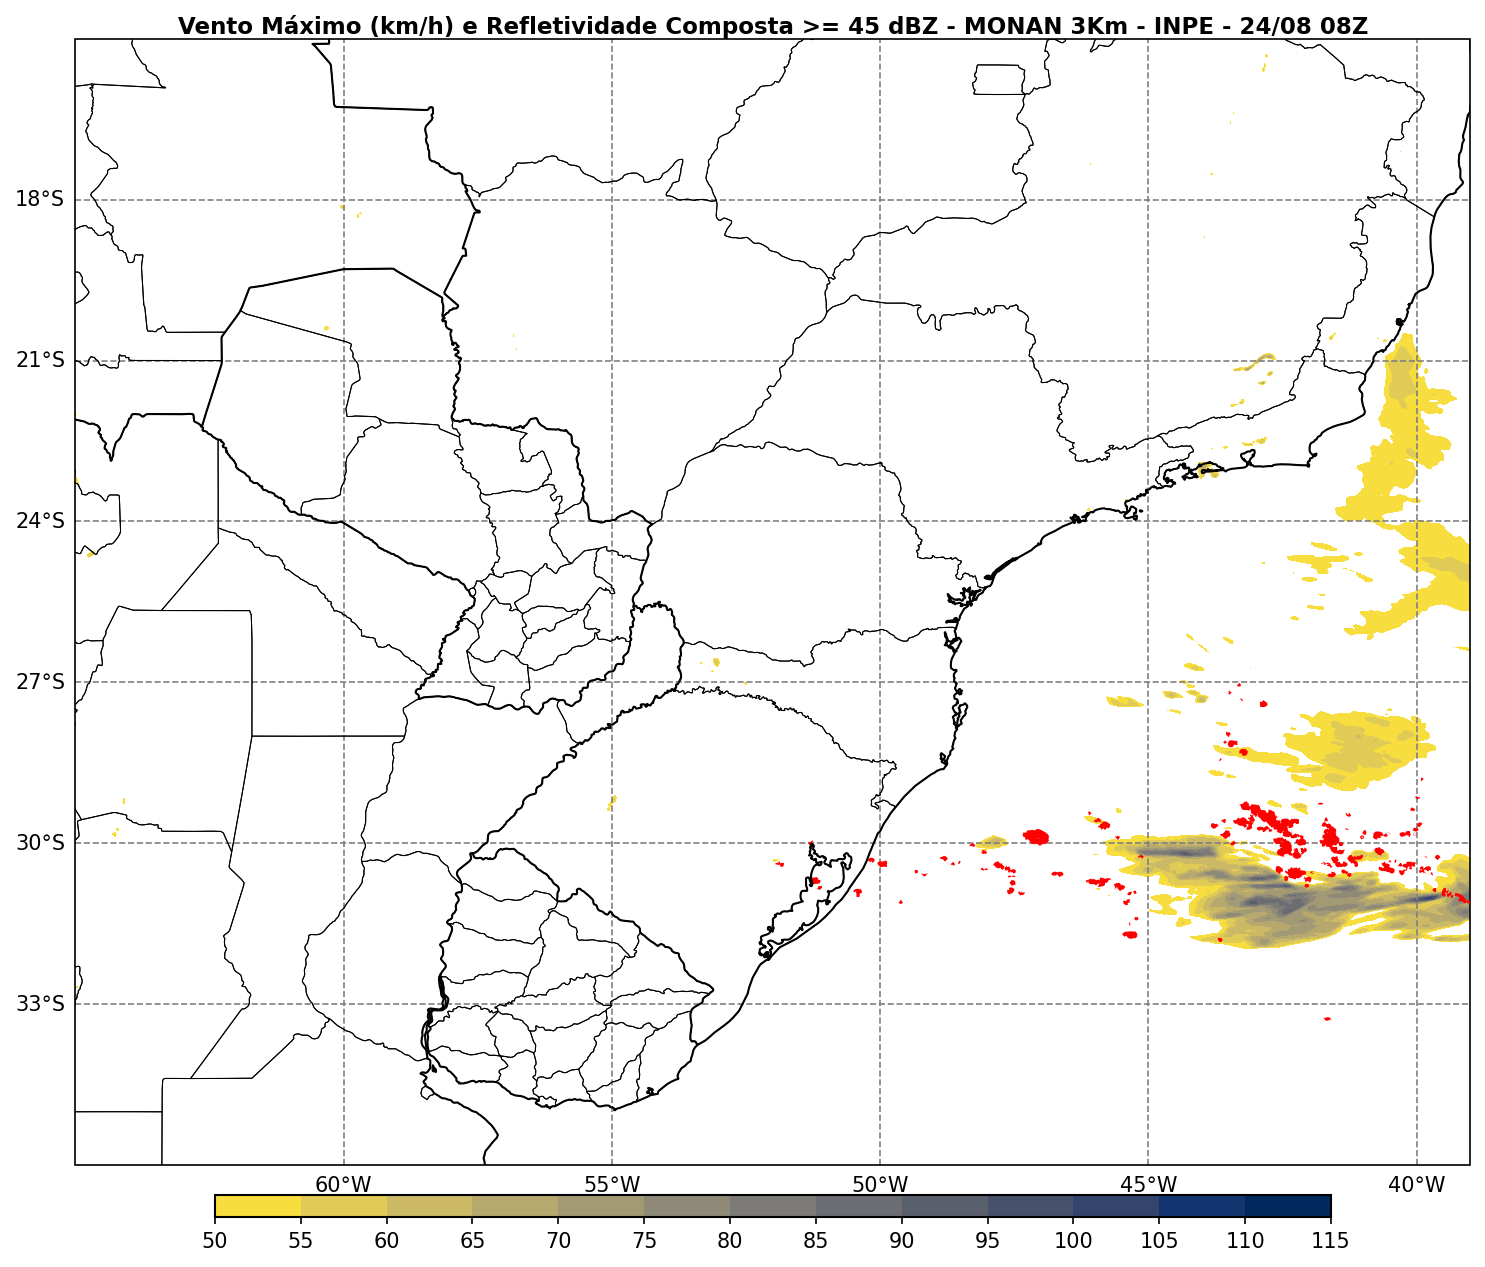Viewport: 1485px width, 1267px height.
Task: Click the map title text
Action: click(772, 27)
